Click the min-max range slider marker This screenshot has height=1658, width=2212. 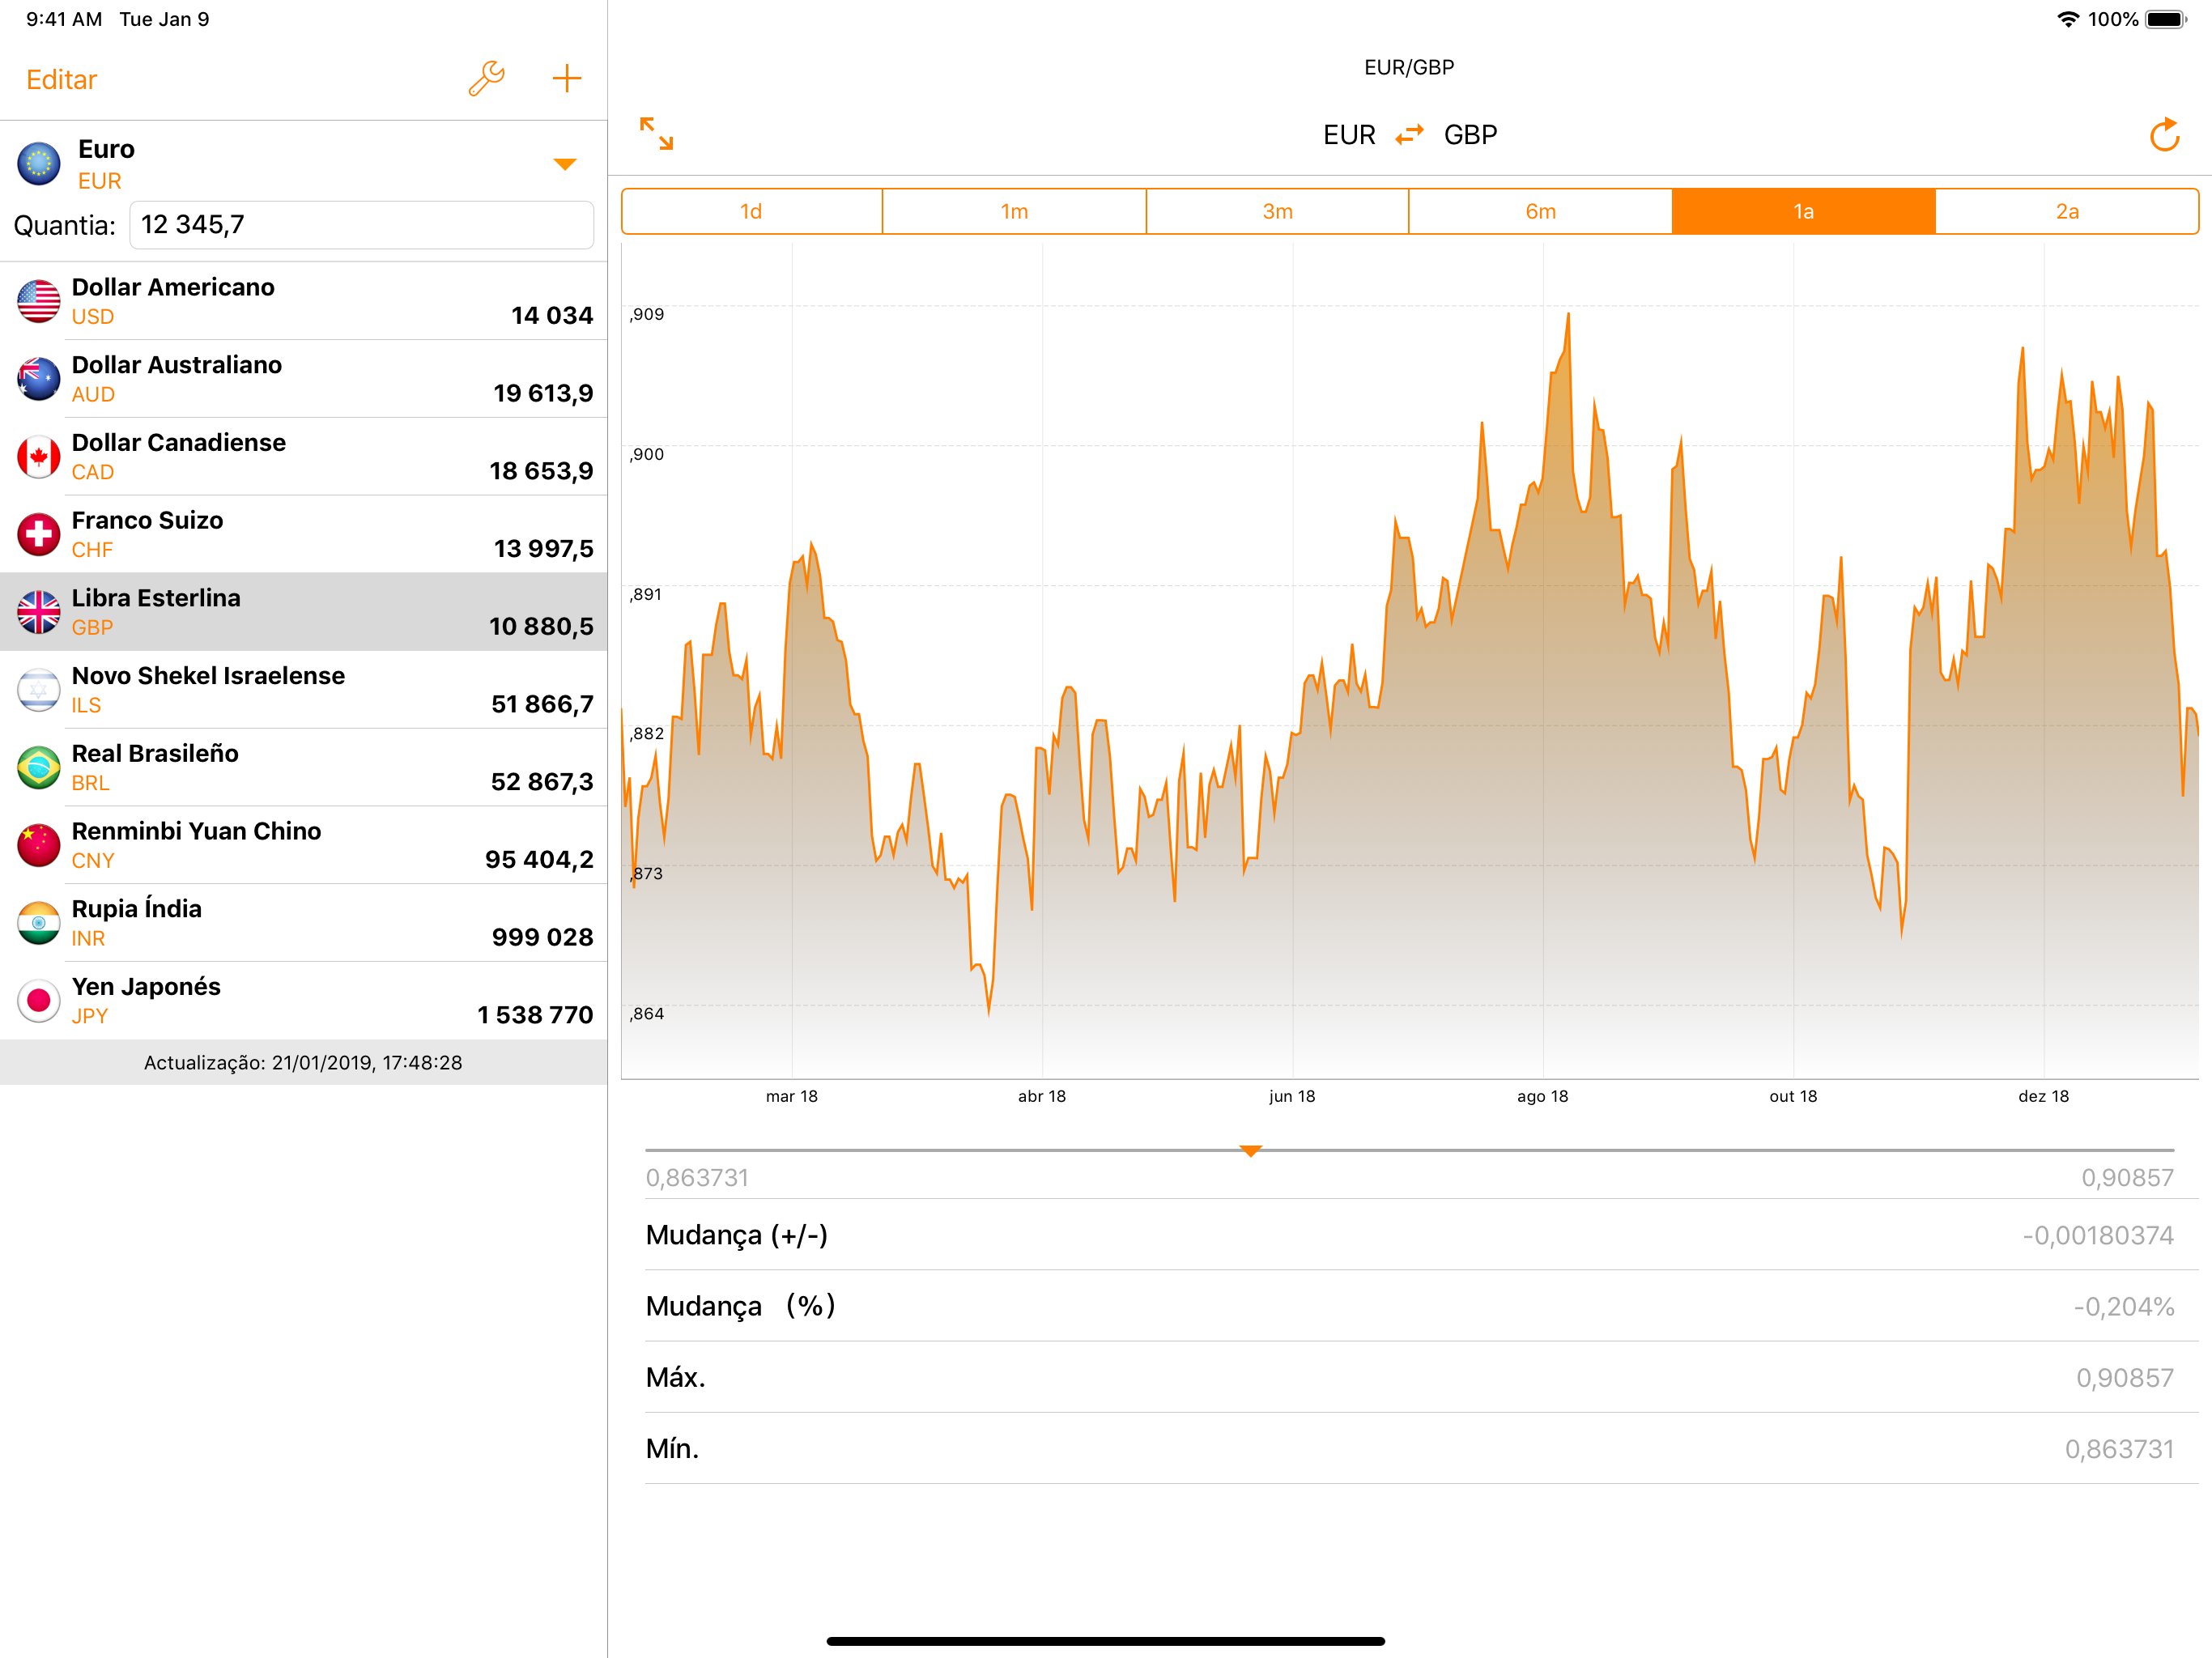pyautogui.click(x=1250, y=1151)
